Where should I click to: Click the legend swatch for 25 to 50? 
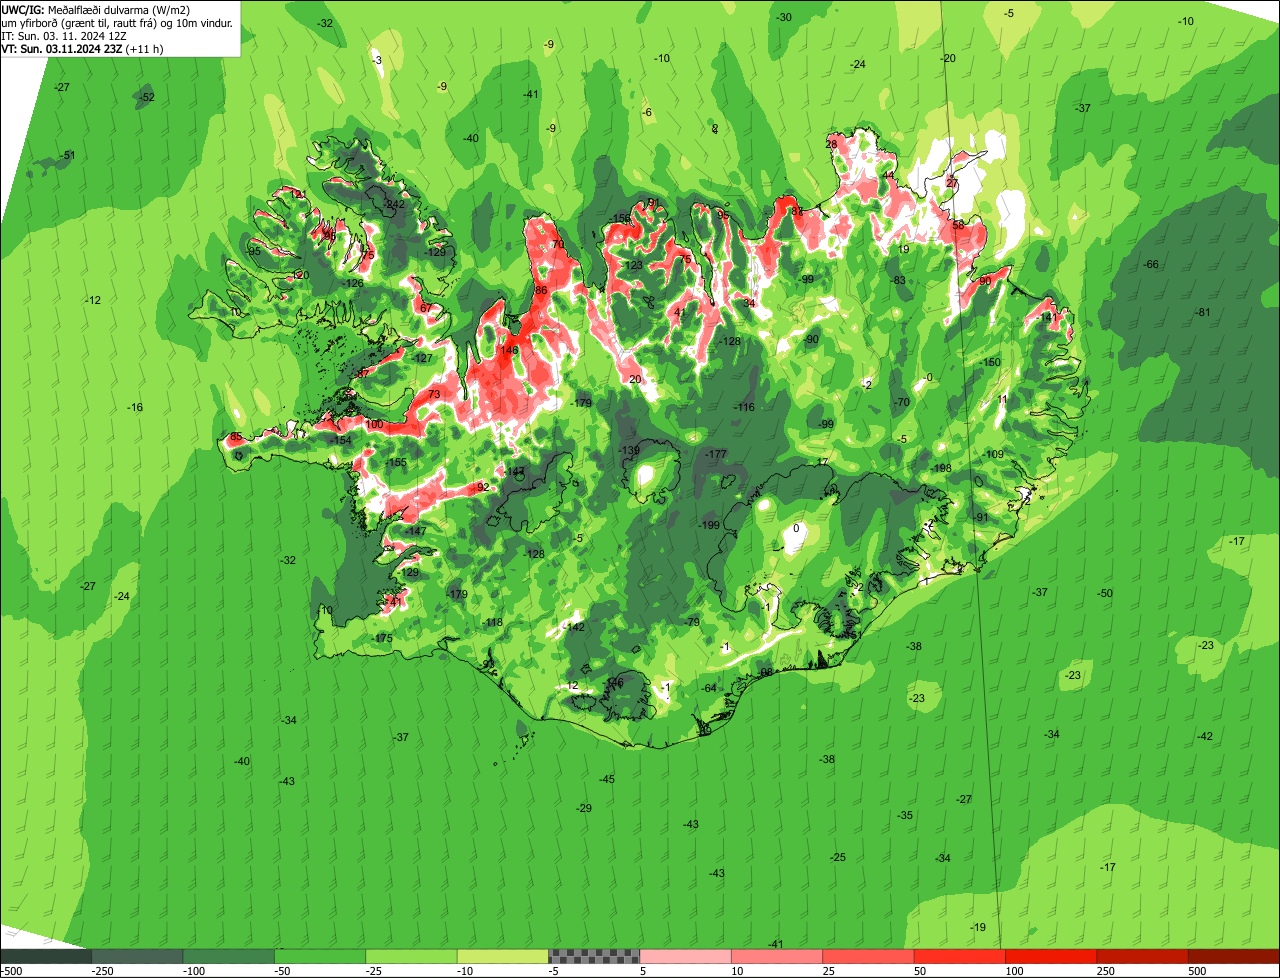point(868,956)
